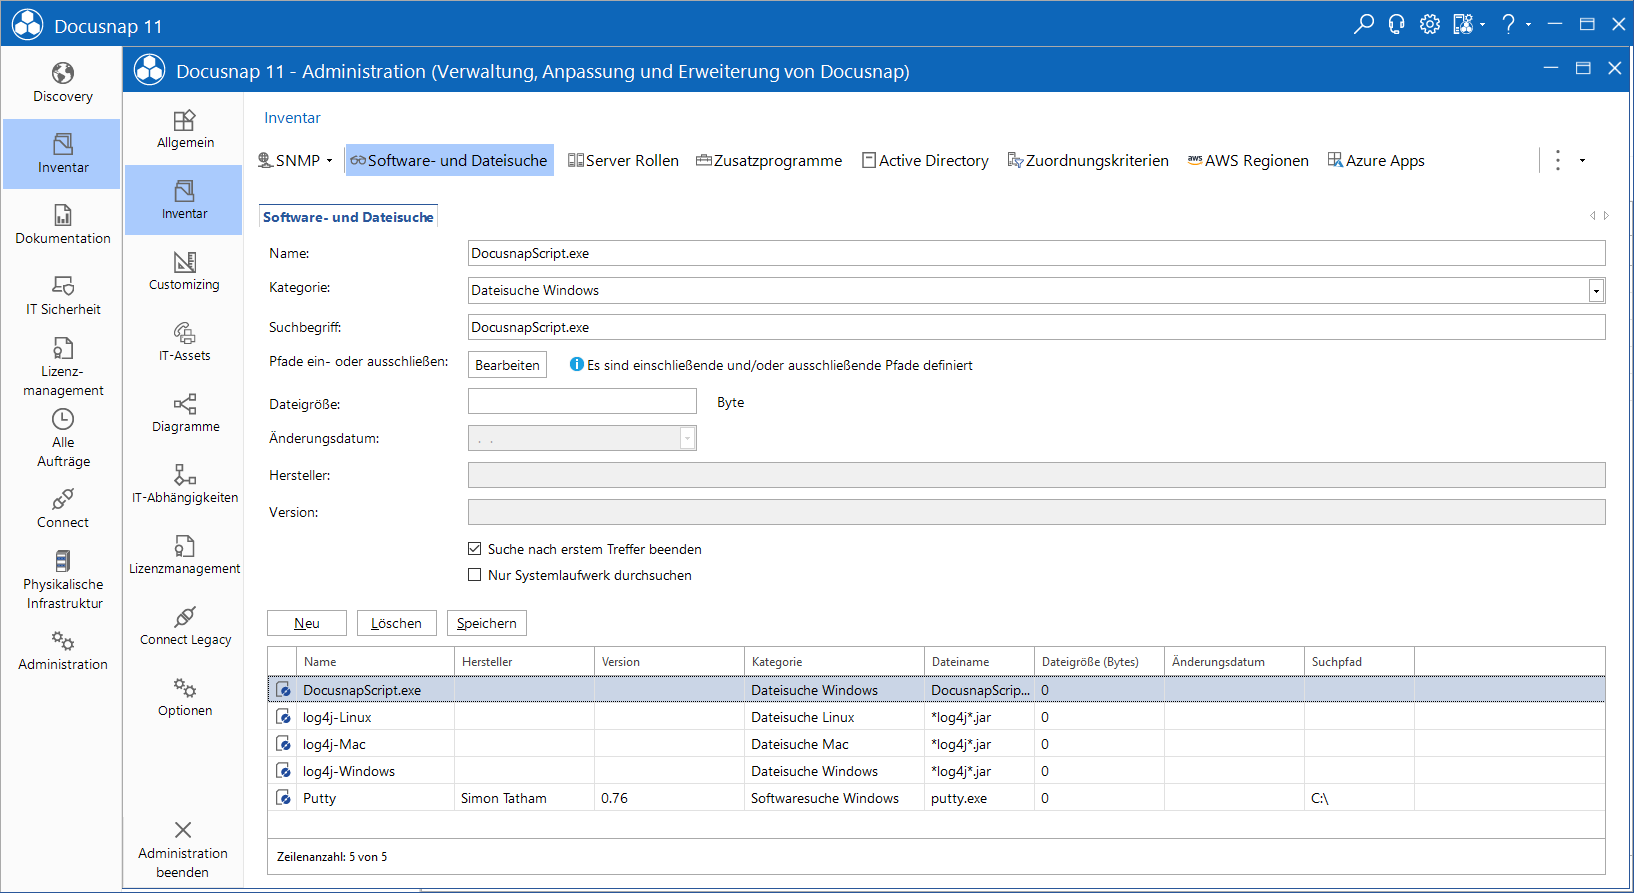The width and height of the screenshot is (1634, 893).
Task: Open Optionen in the administration sidebar
Action: click(x=184, y=697)
